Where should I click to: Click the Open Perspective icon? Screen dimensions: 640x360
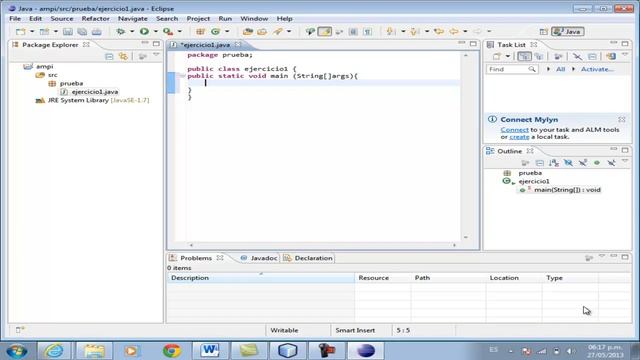point(543,32)
